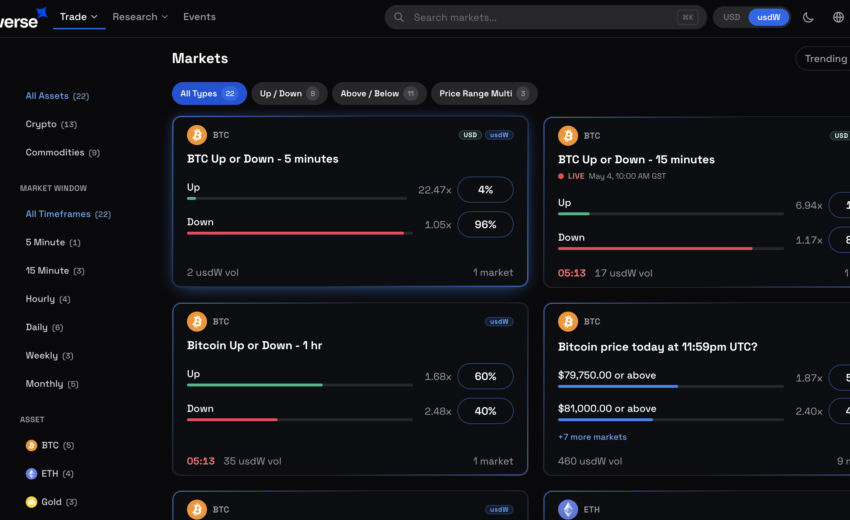Open BTC Up or Down - 15 minutes title

coord(636,159)
